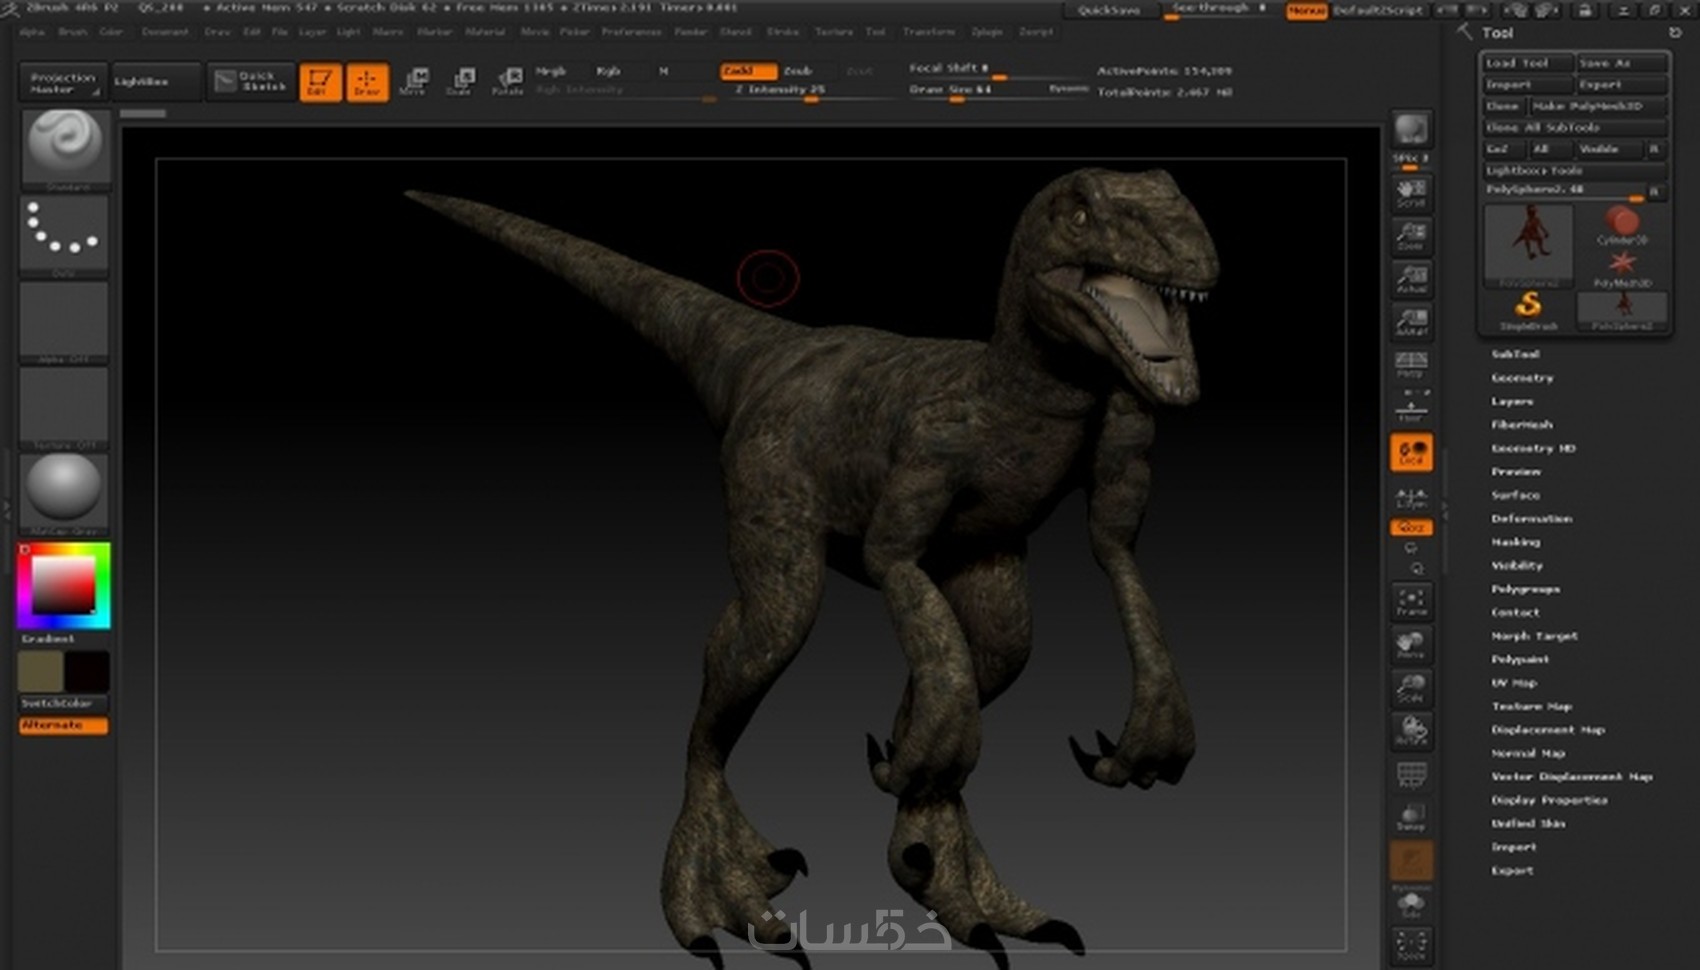Expand the Polygroups section
1700x970 pixels.
click(x=1526, y=589)
